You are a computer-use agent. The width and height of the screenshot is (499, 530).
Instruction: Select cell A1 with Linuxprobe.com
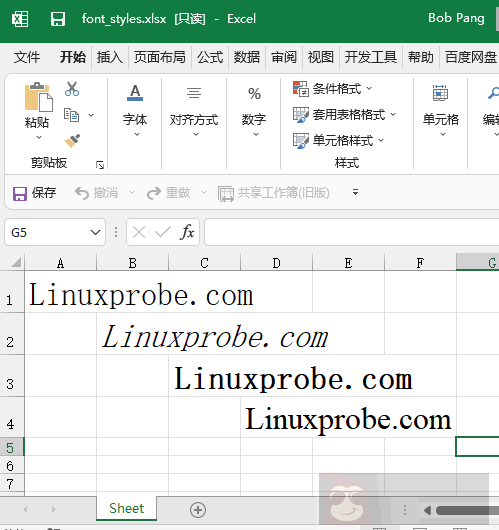[x=61, y=292]
